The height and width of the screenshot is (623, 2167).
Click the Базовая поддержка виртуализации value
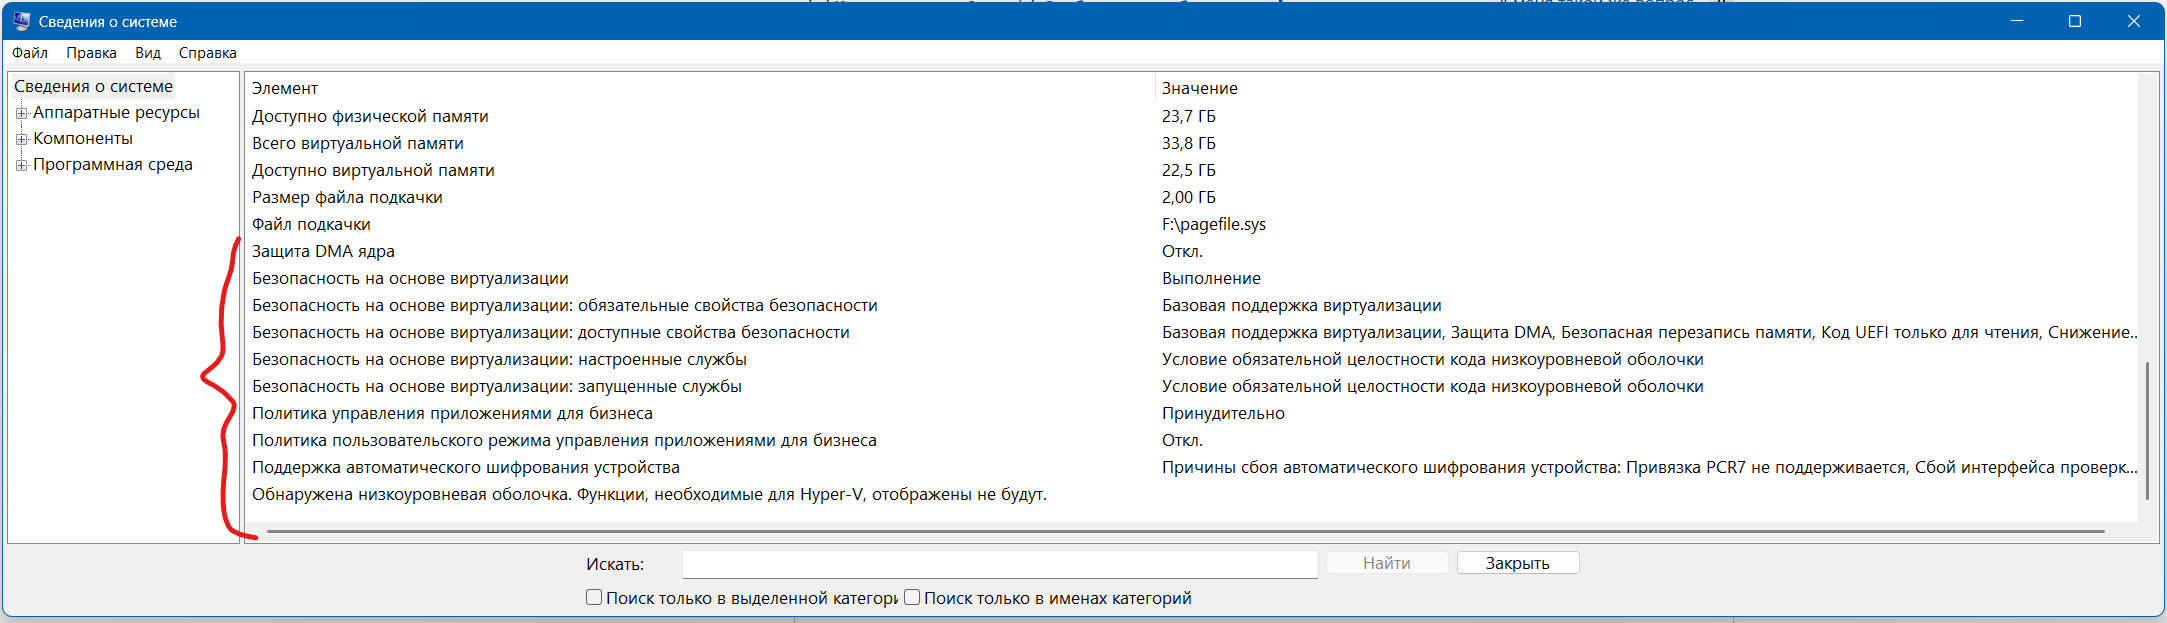1302,305
